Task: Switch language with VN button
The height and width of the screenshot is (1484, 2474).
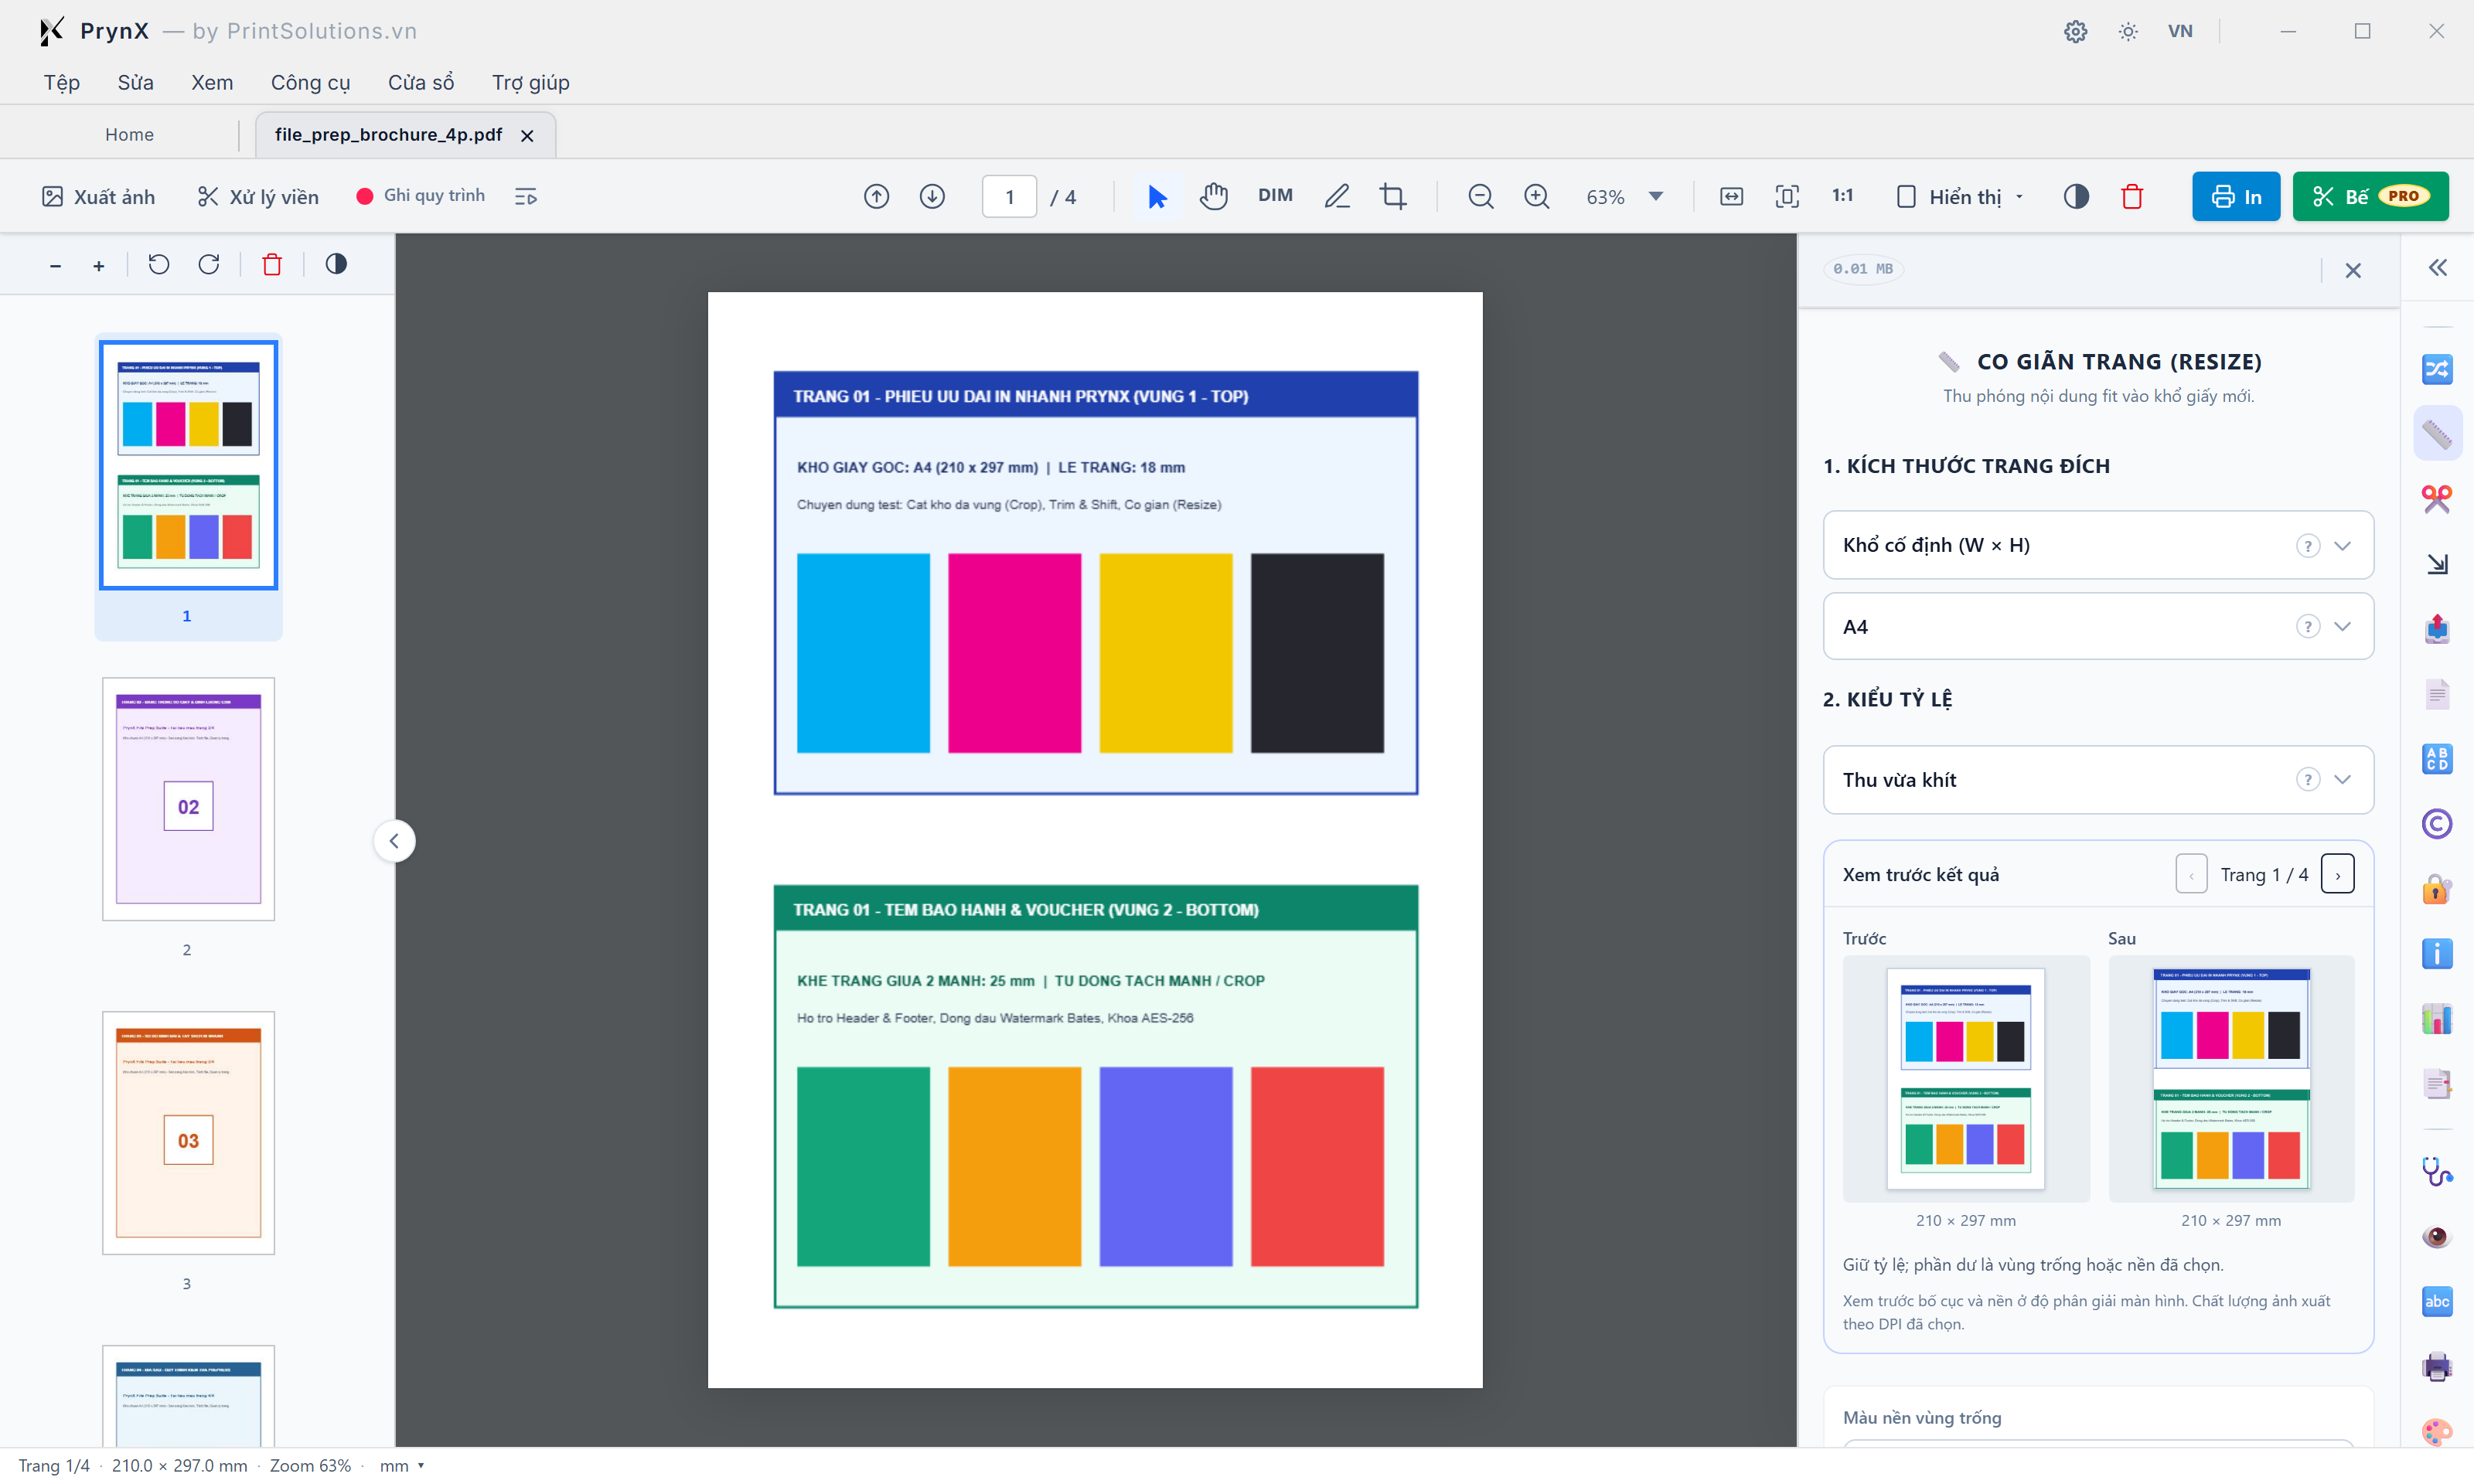Action: [x=2180, y=31]
